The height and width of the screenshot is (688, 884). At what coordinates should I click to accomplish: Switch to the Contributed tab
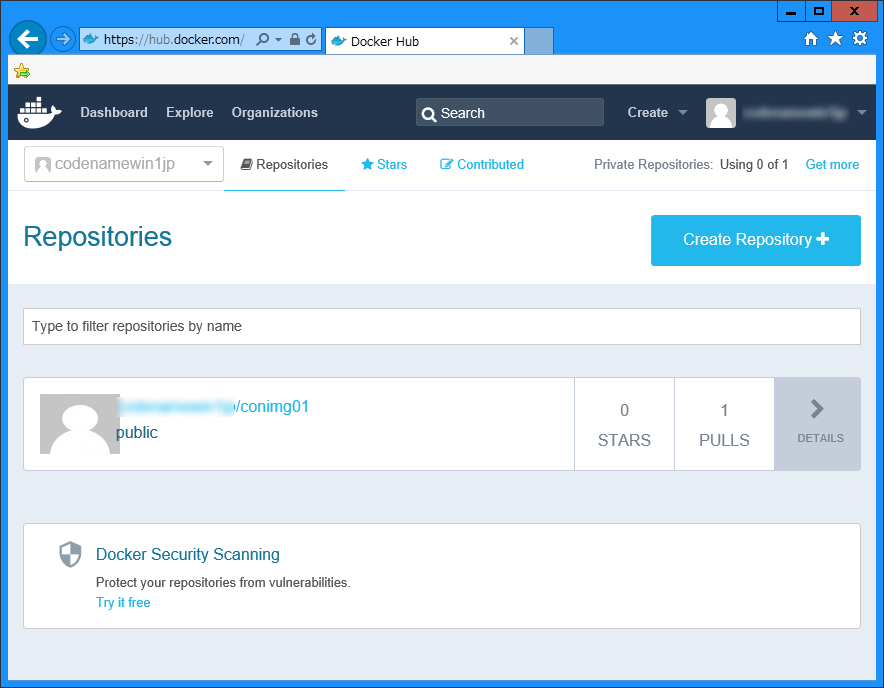(481, 164)
